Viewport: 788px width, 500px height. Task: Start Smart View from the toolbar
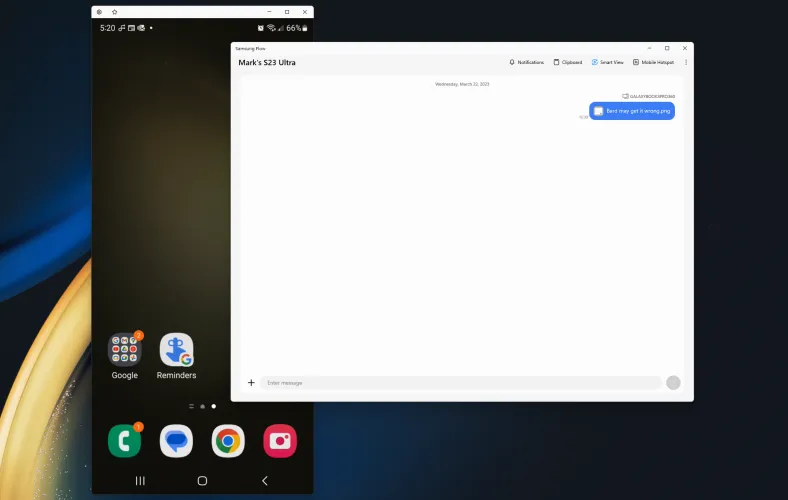coord(607,62)
